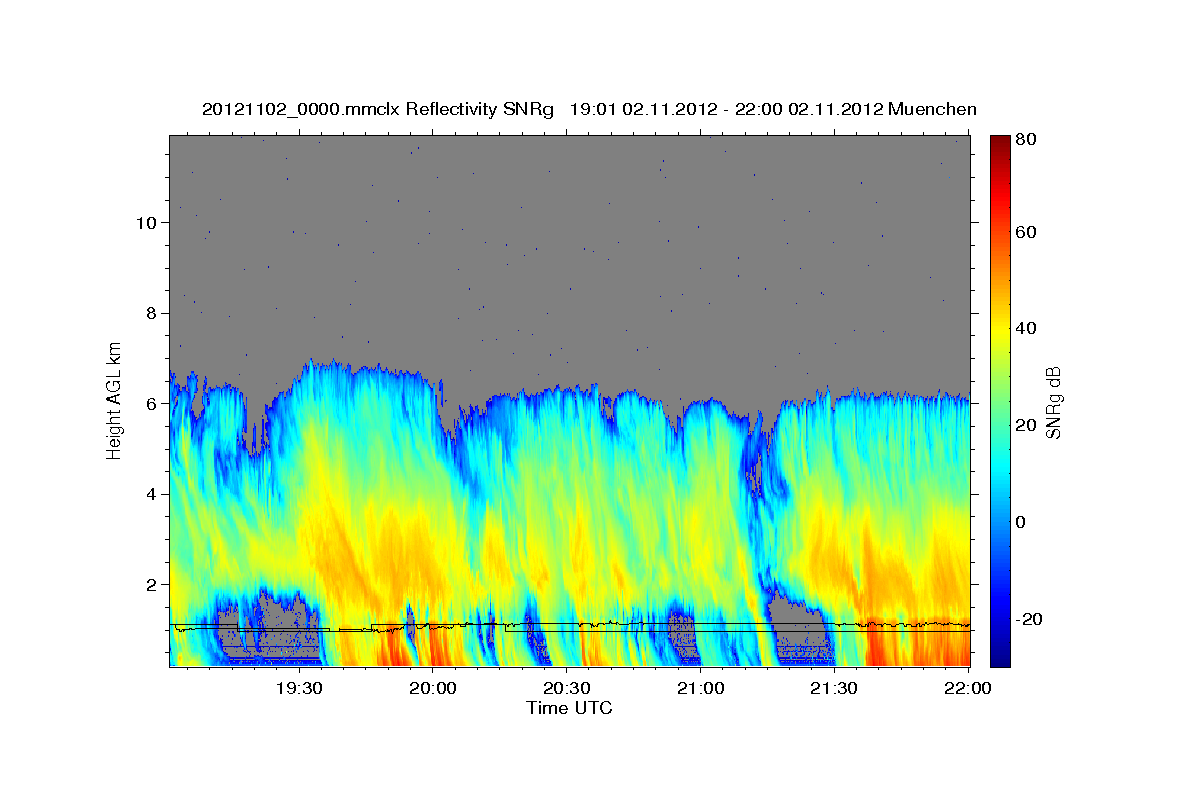Click the 21:30 time tick label
This screenshot has width=1200, height=800.
(x=834, y=689)
